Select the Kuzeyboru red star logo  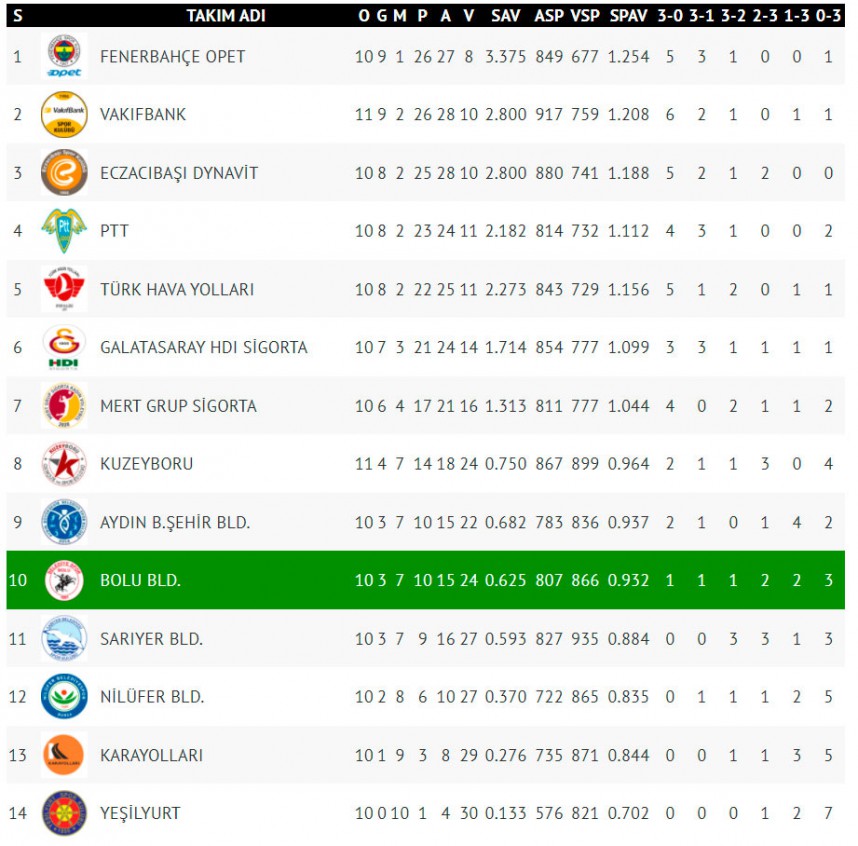[64, 464]
